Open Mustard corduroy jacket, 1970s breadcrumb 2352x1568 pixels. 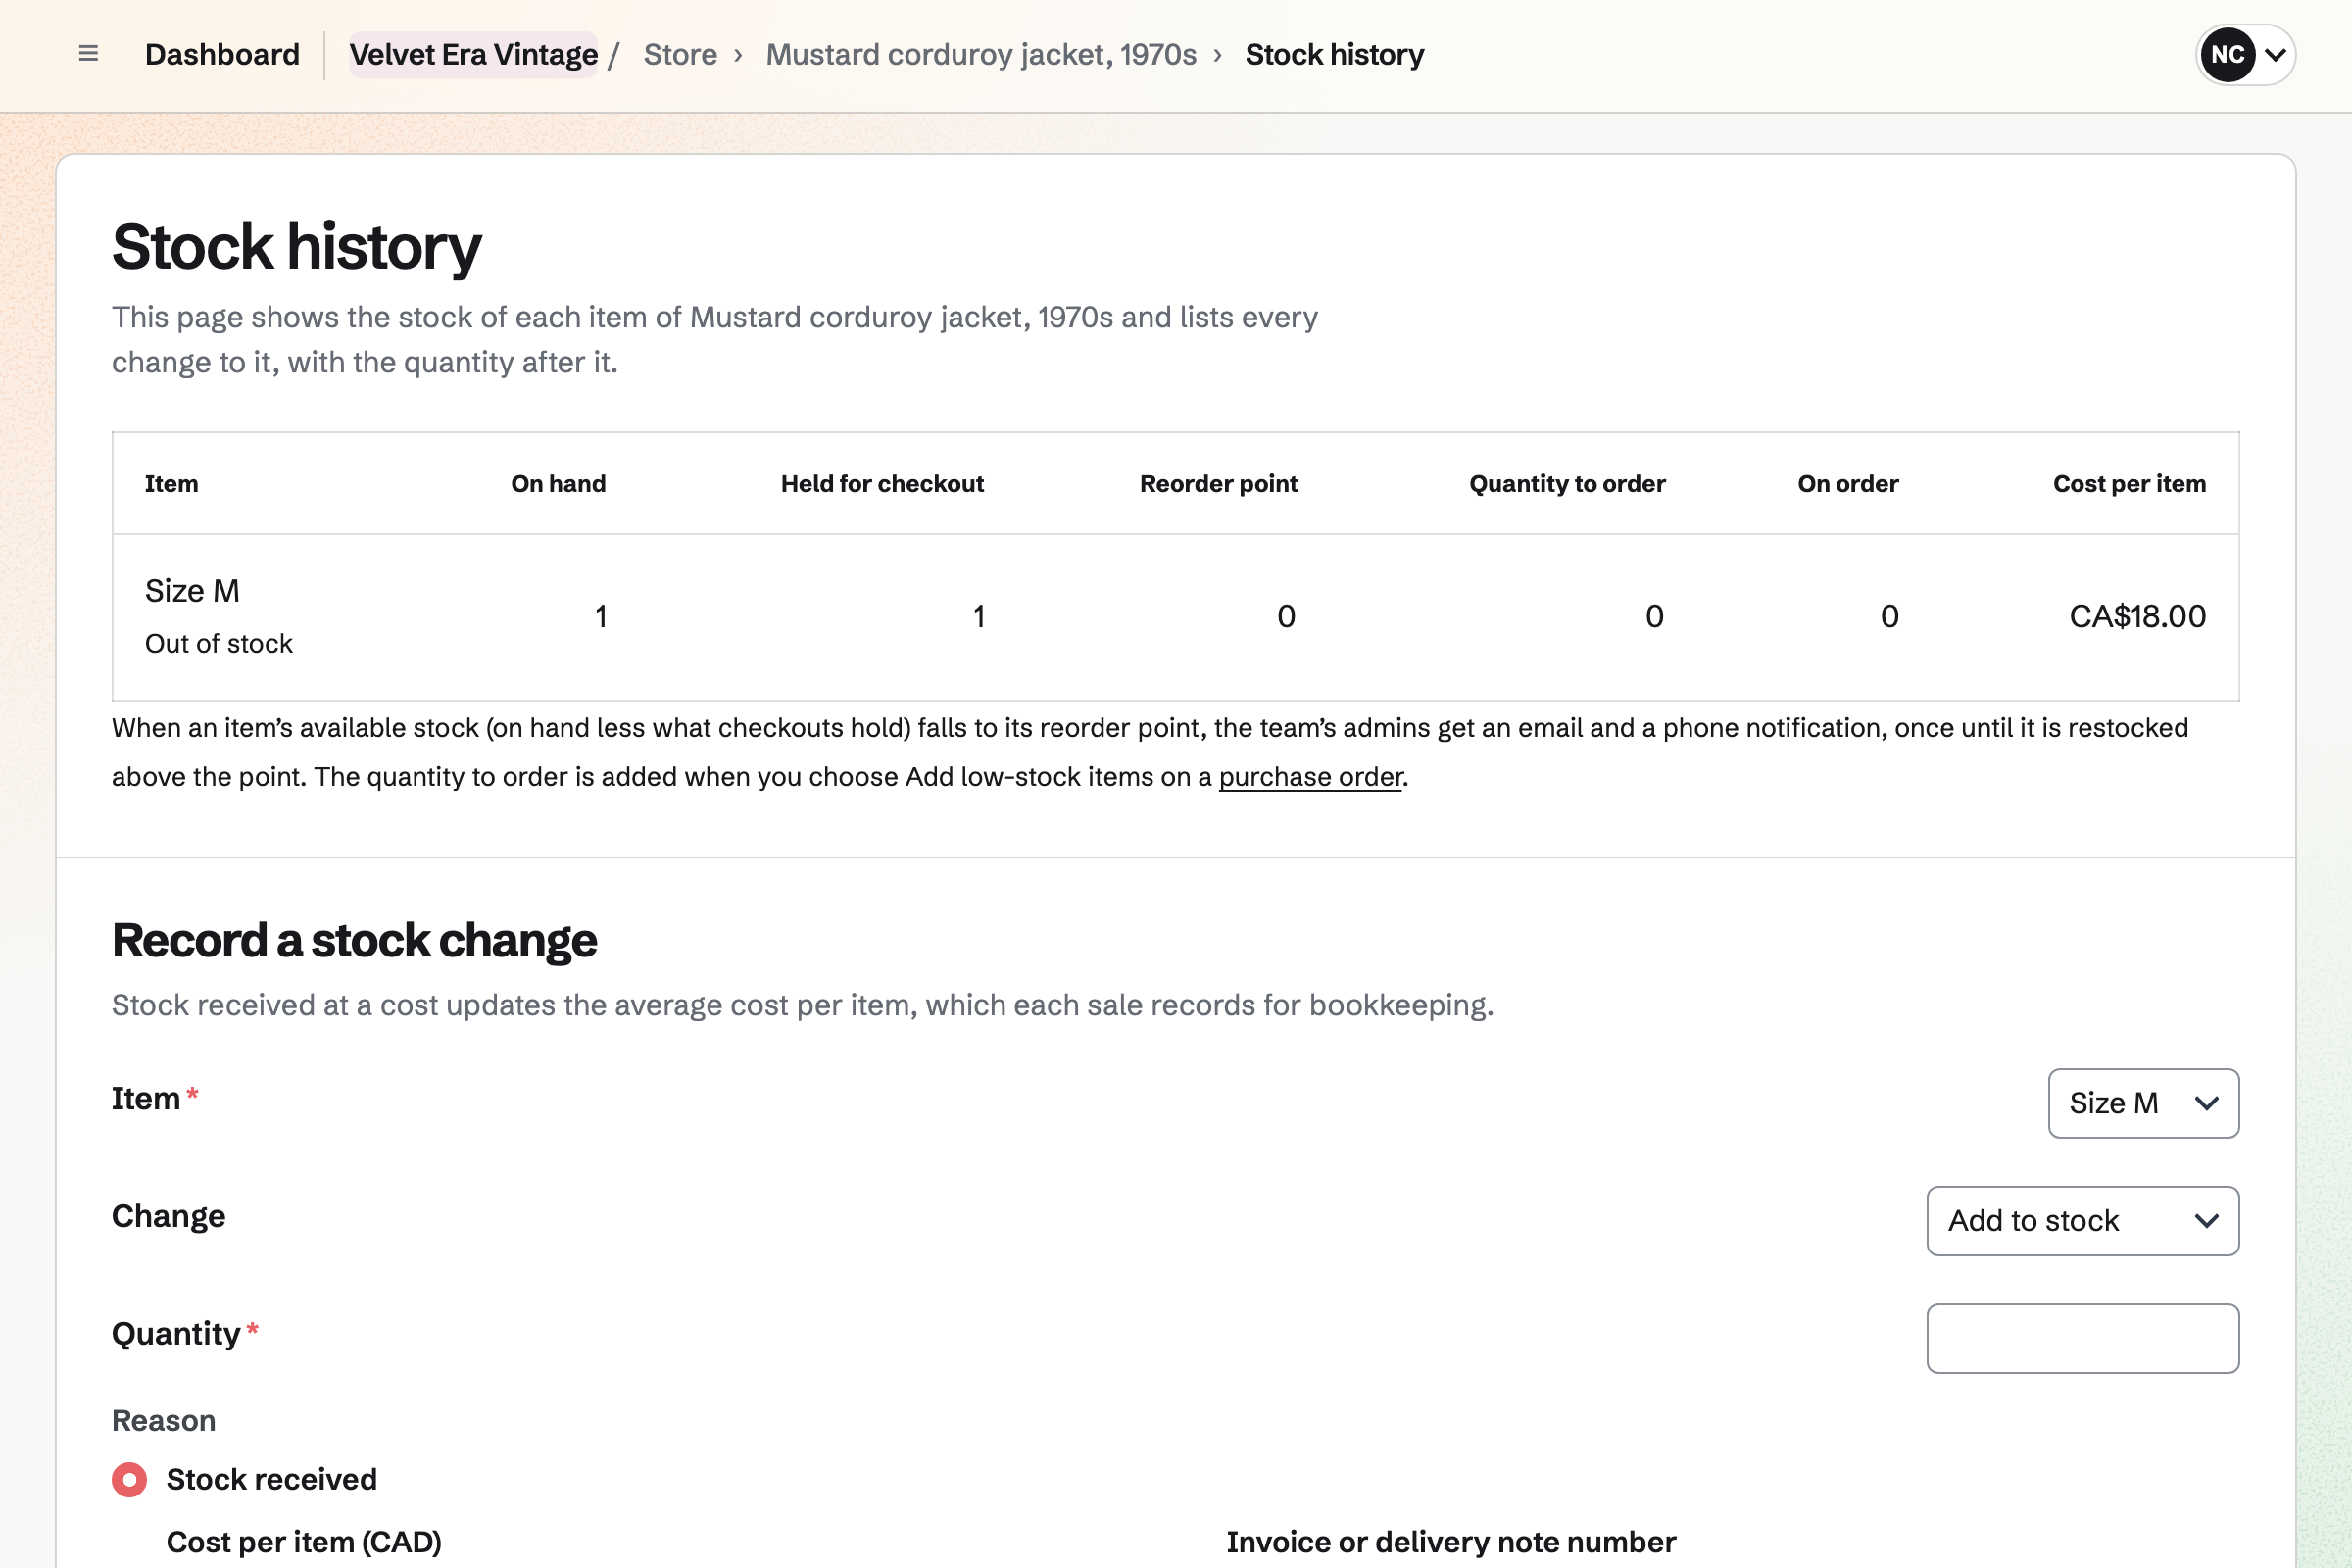click(981, 54)
